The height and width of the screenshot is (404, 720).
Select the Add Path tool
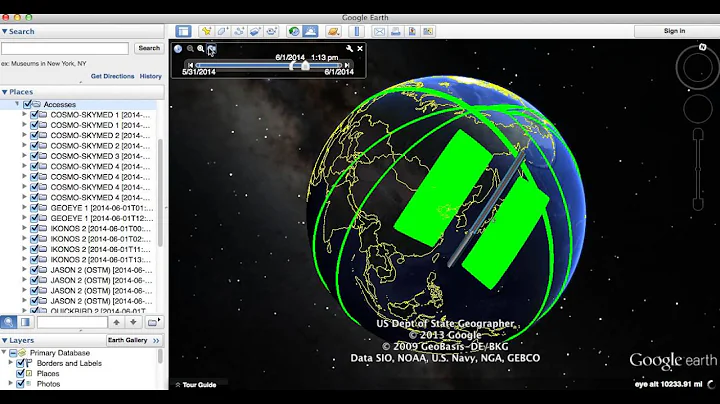click(x=239, y=31)
